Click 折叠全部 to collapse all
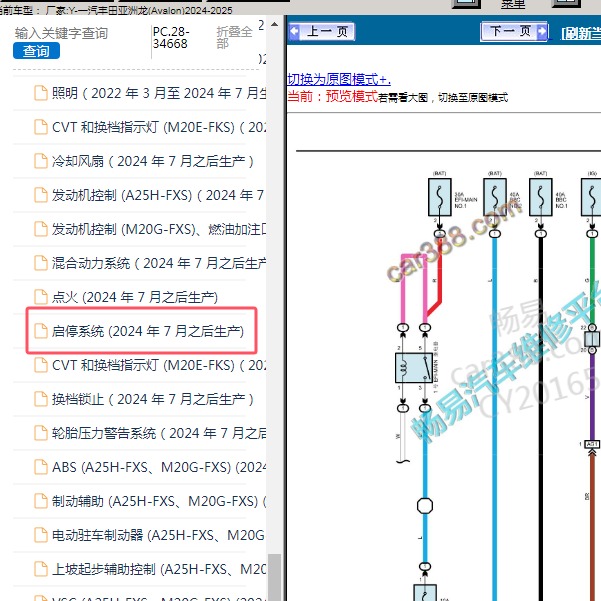 (234, 37)
